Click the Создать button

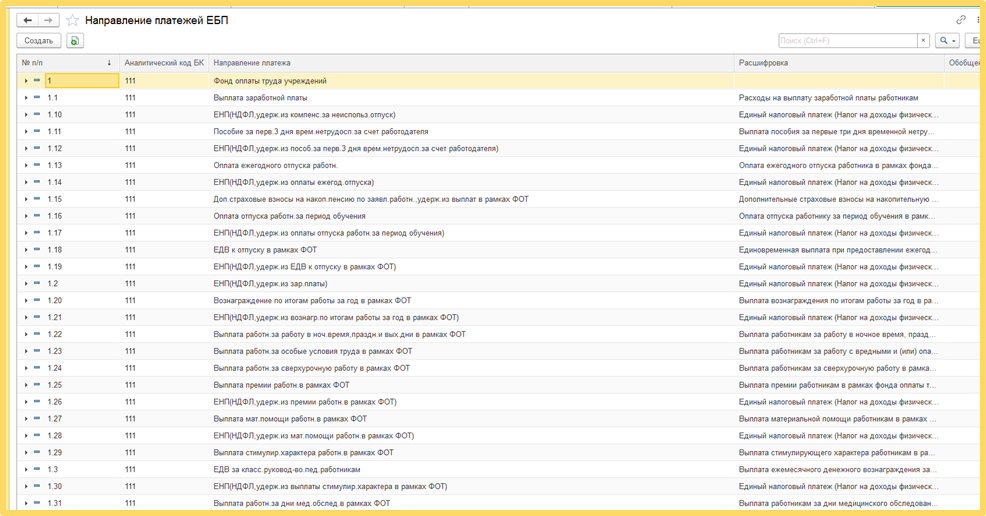pos(38,41)
